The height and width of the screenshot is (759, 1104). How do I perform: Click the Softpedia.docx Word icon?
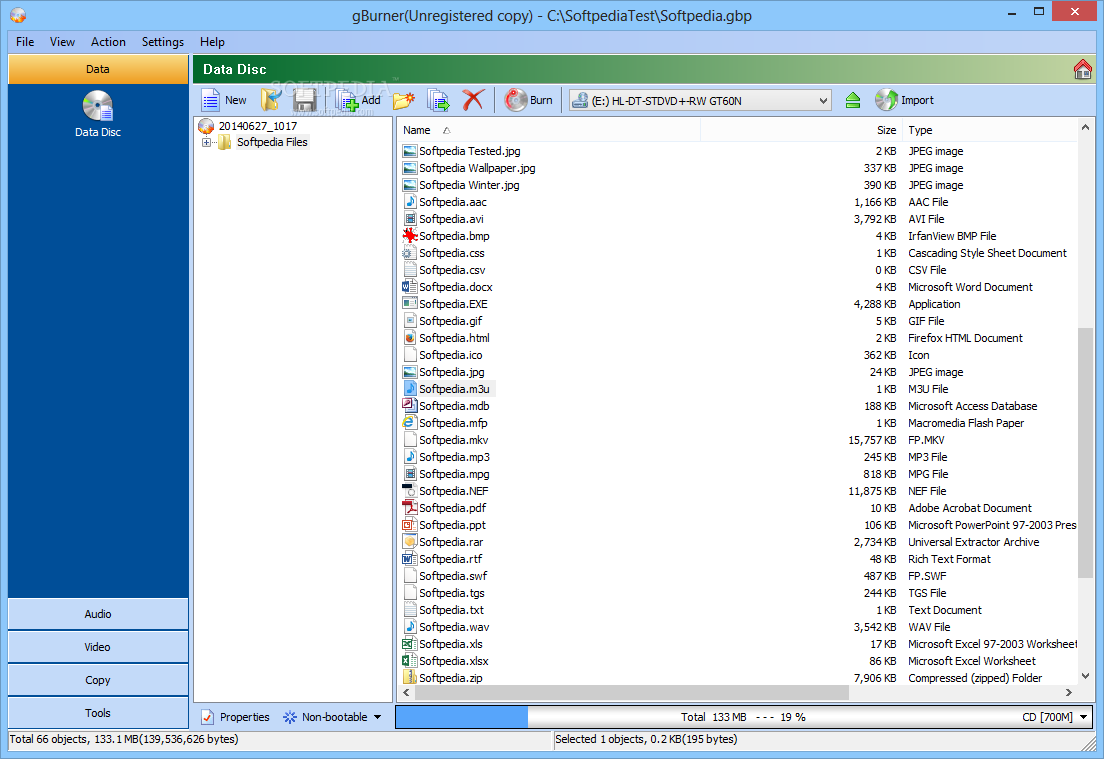click(x=410, y=287)
